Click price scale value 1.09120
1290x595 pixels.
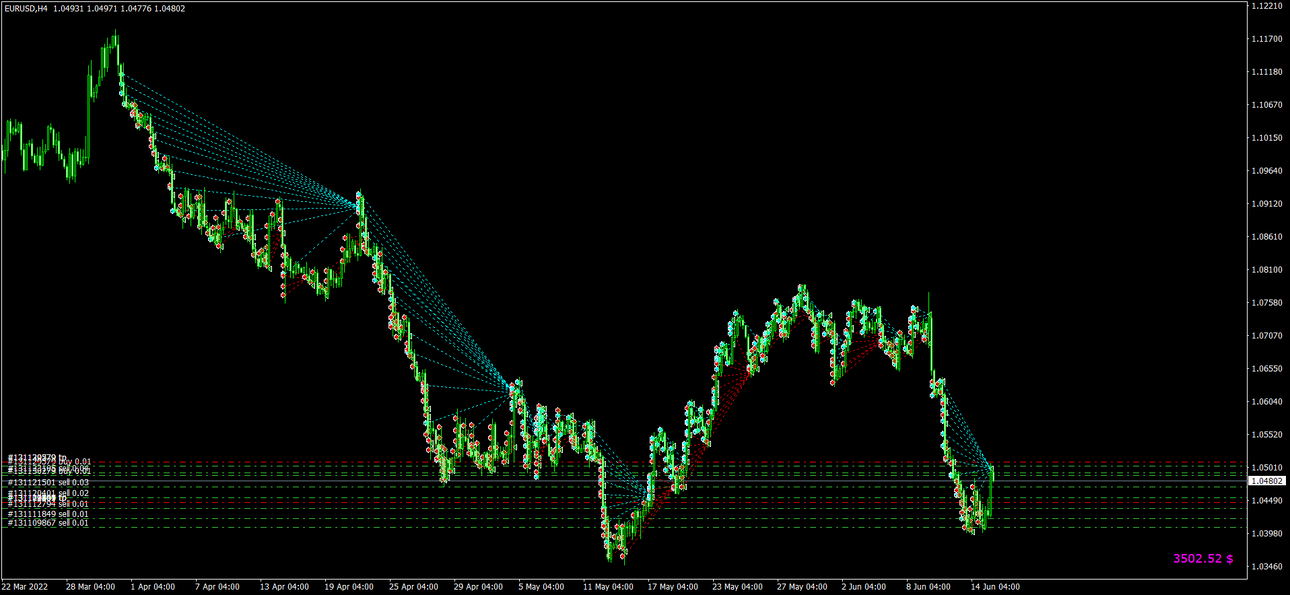click(x=1267, y=203)
